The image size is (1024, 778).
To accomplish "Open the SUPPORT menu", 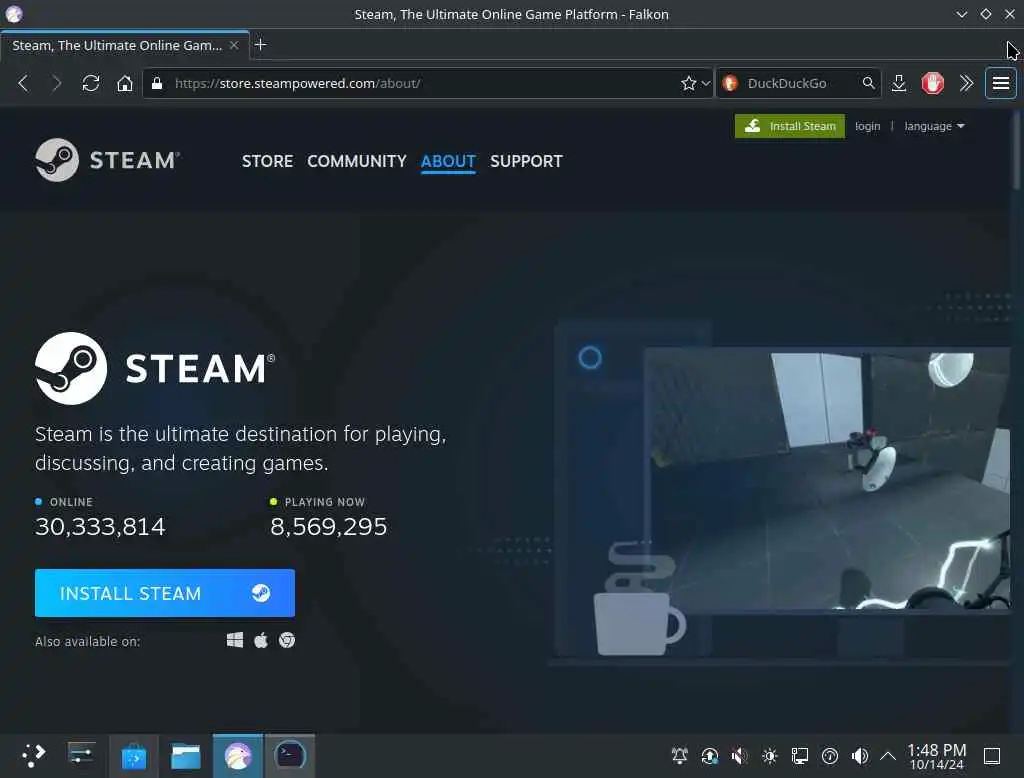I will [526, 161].
